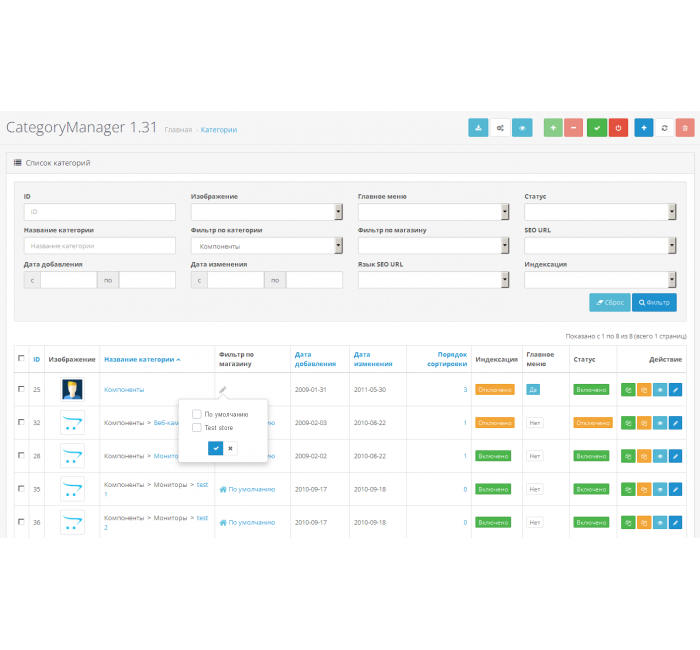Click the list icon beside Список категорий
This screenshot has height=650, width=700.
18,162
